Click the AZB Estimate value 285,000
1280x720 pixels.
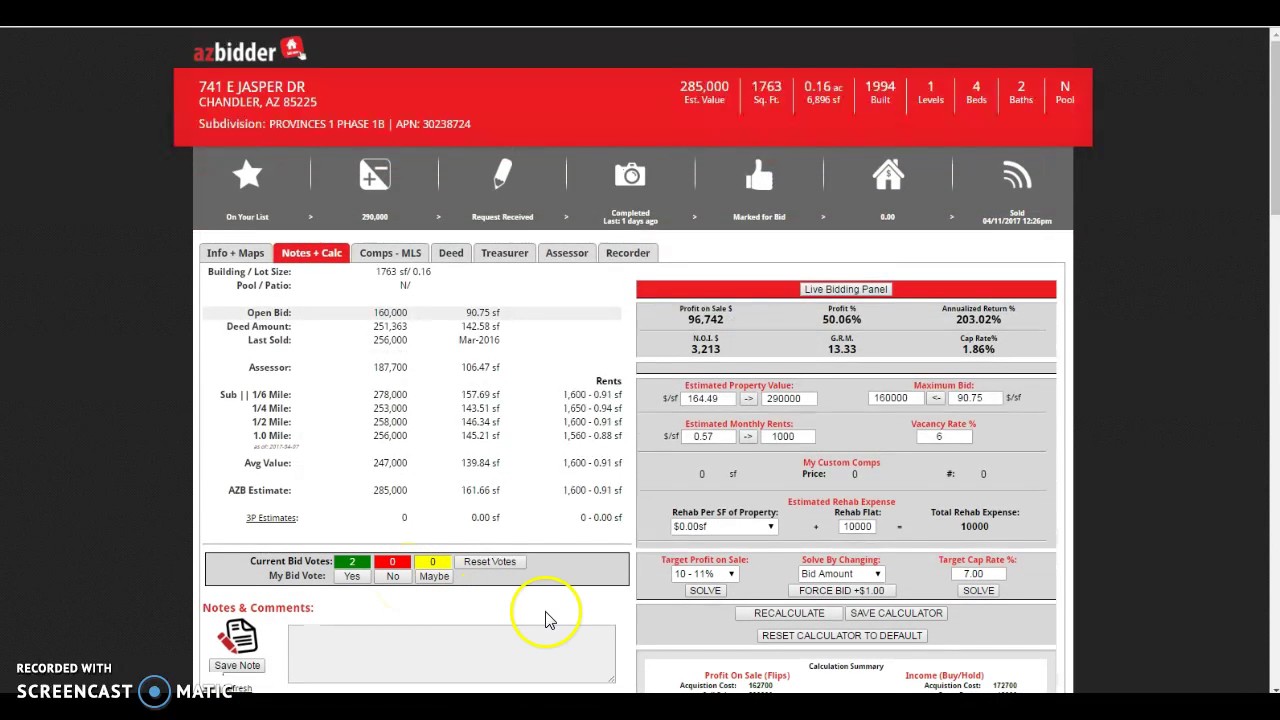[390, 490]
